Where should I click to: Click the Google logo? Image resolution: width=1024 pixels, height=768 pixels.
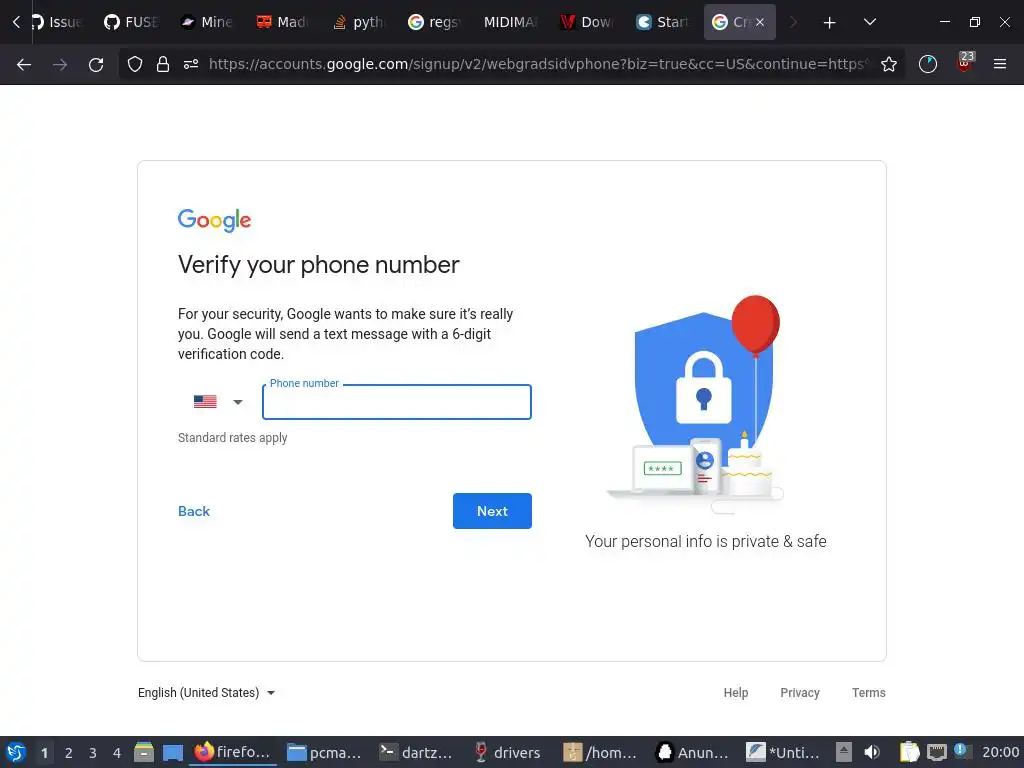(x=214, y=220)
